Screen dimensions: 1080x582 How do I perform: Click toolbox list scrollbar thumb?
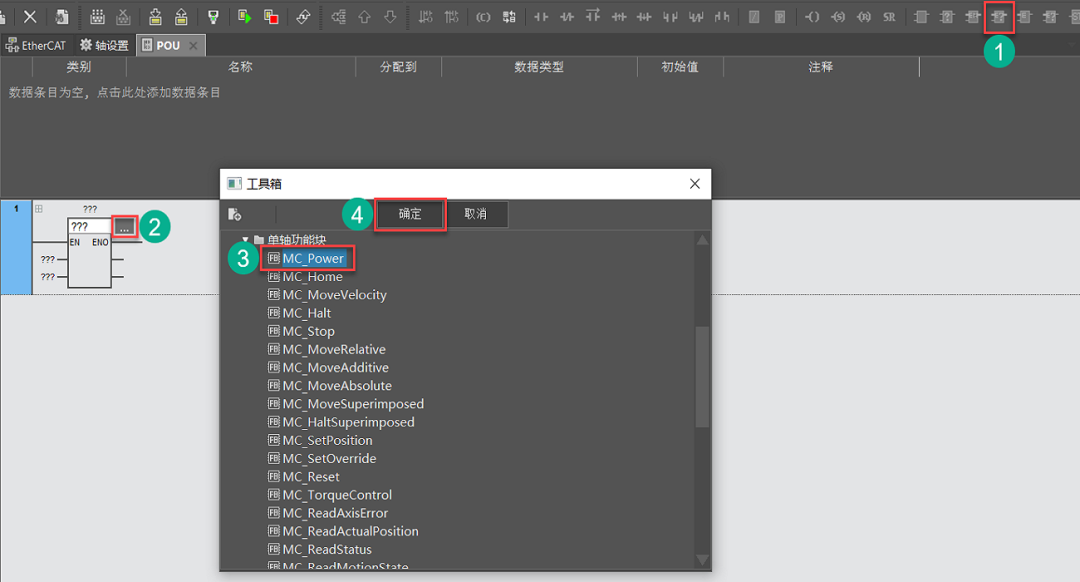tap(702, 377)
